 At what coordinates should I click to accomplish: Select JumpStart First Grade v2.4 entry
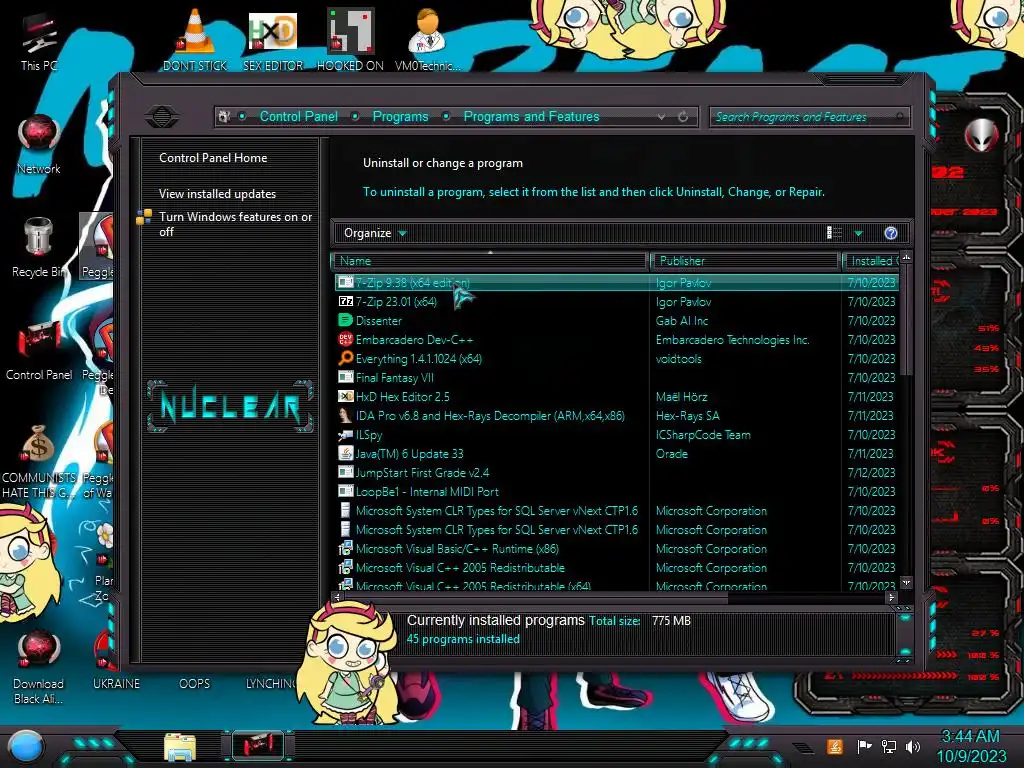[x=423, y=473]
